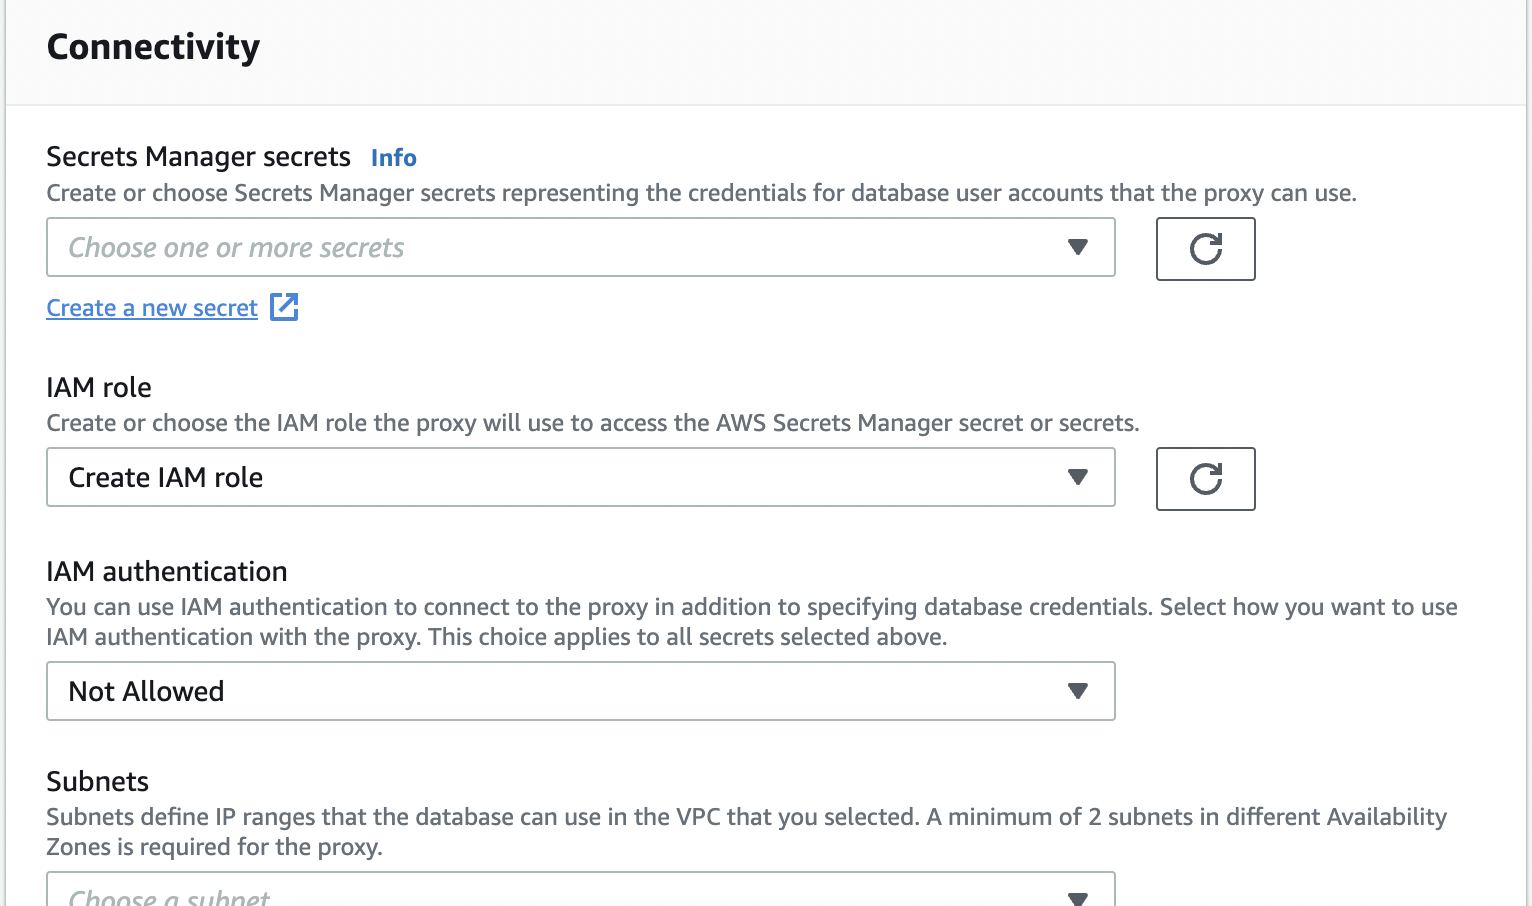Click the 'Secrets Manager secrets' field label
The width and height of the screenshot is (1532, 906).
pyautogui.click(x=198, y=157)
